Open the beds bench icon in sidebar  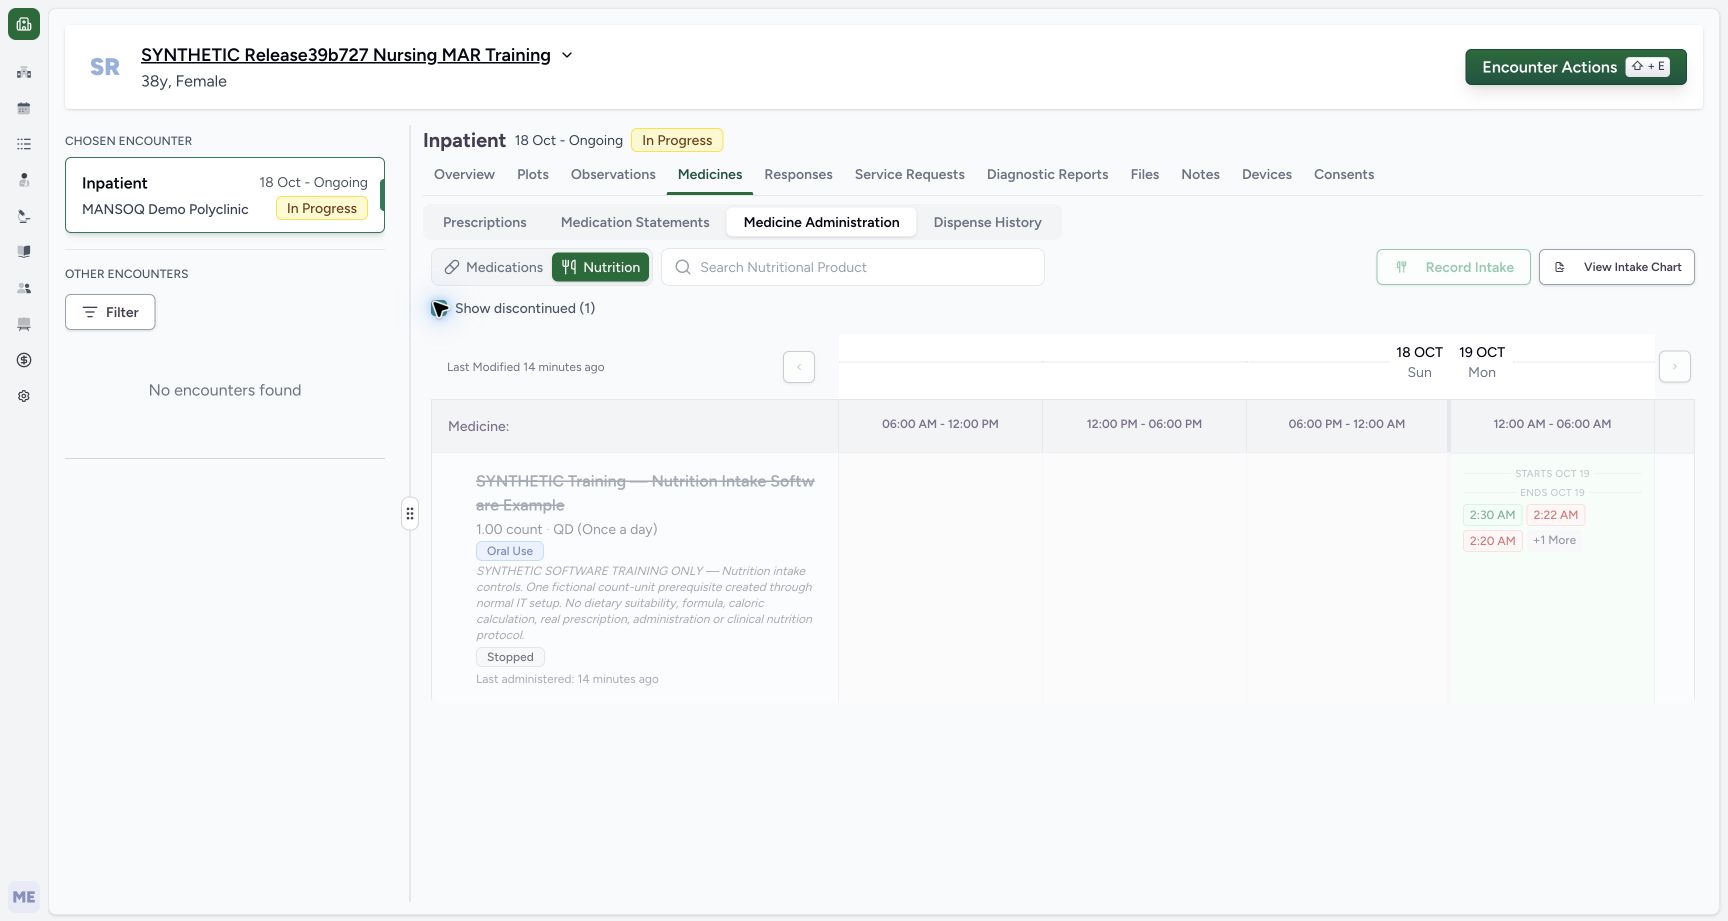pyautogui.click(x=24, y=324)
